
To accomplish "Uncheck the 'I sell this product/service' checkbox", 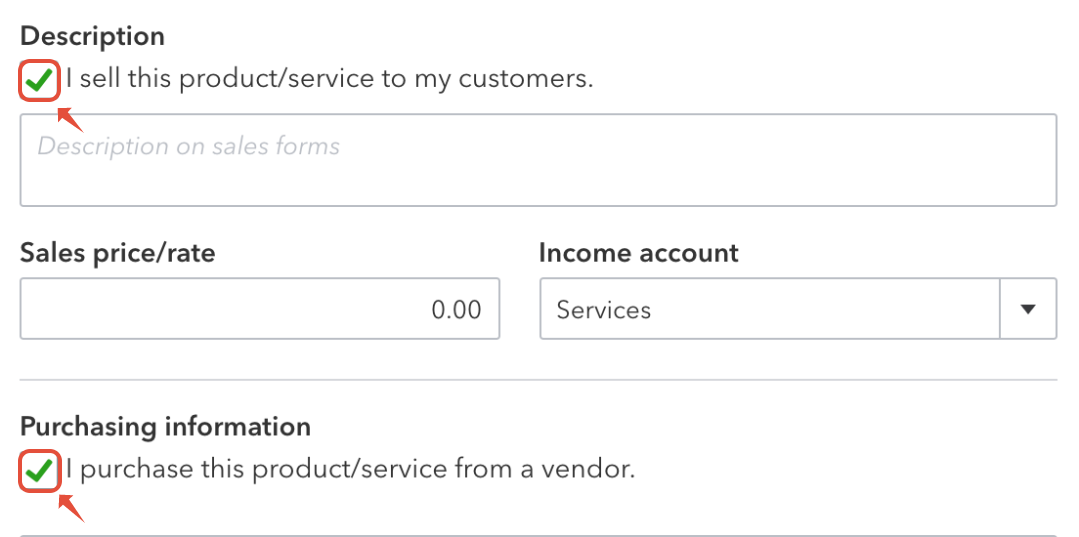I will (x=40, y=80).
